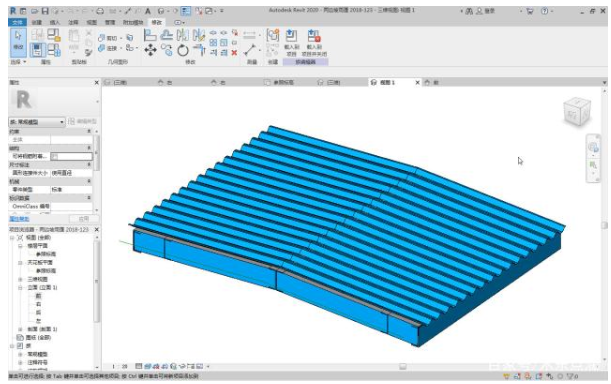Click the Mirror pick axis icon
The height and width of the screenshot is (384, 611).
click(183, 35)
